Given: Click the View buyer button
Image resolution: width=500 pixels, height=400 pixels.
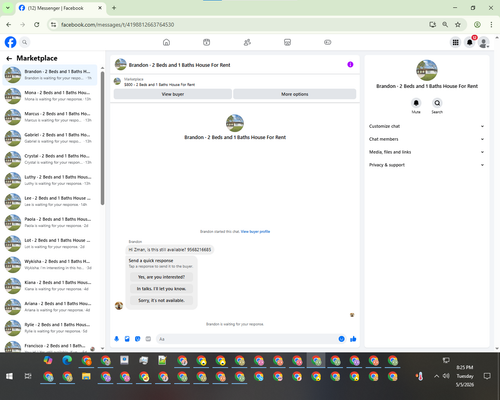Looking at the screenshot, I should pos(173,94).
